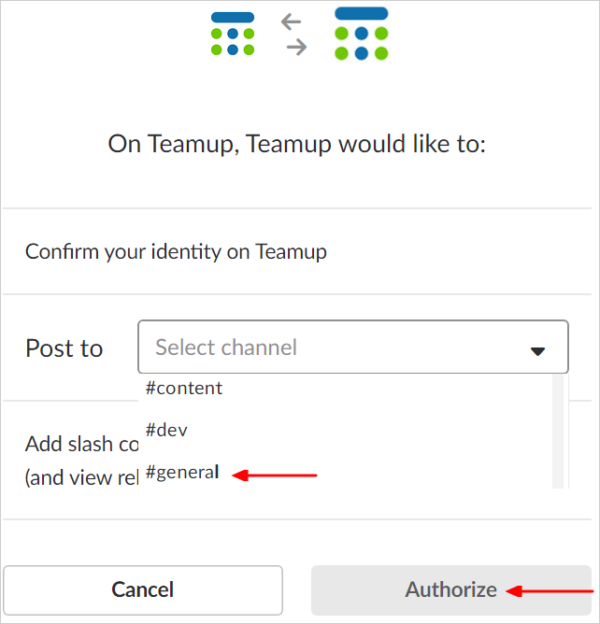Click the gray right-pointing arrow between logos
Viewport: 600px width, 624px height.
297,47
